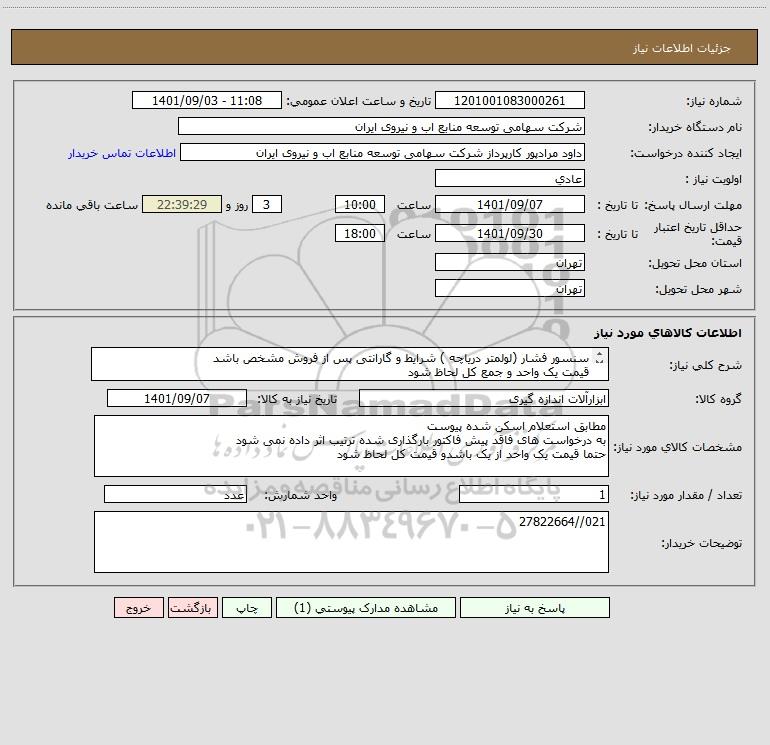Click the 'مشخصات کالاي مورد نیاز:' label
The width and height of the screenshot is (770, 745).
(678, 447)
